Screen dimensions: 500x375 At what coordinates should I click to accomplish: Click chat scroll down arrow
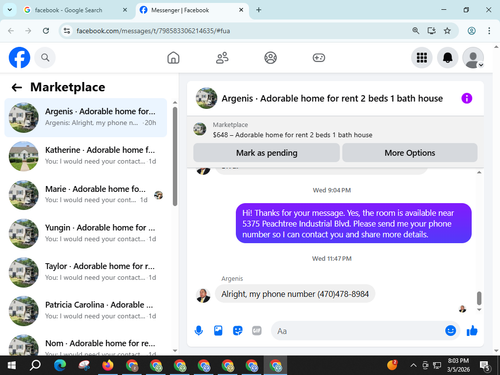point(479,310)
